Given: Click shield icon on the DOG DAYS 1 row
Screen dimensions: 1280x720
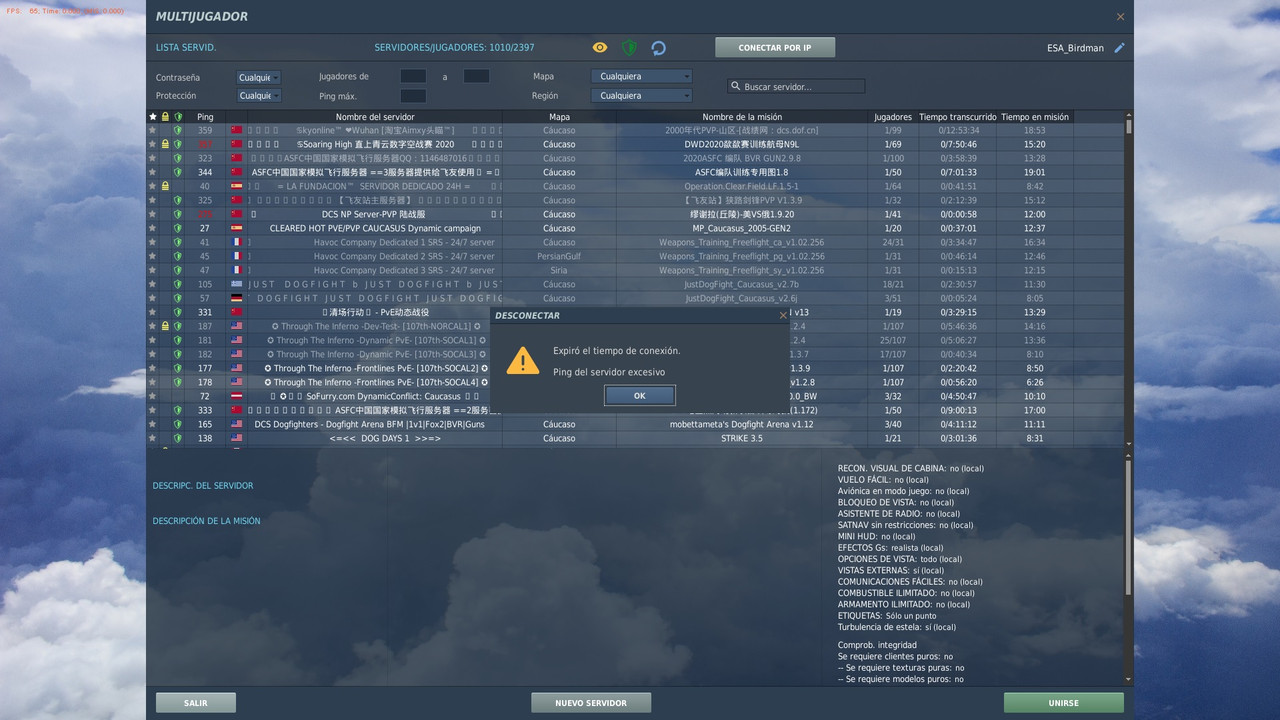Looking at the screenshot, I should coord(177,438).
